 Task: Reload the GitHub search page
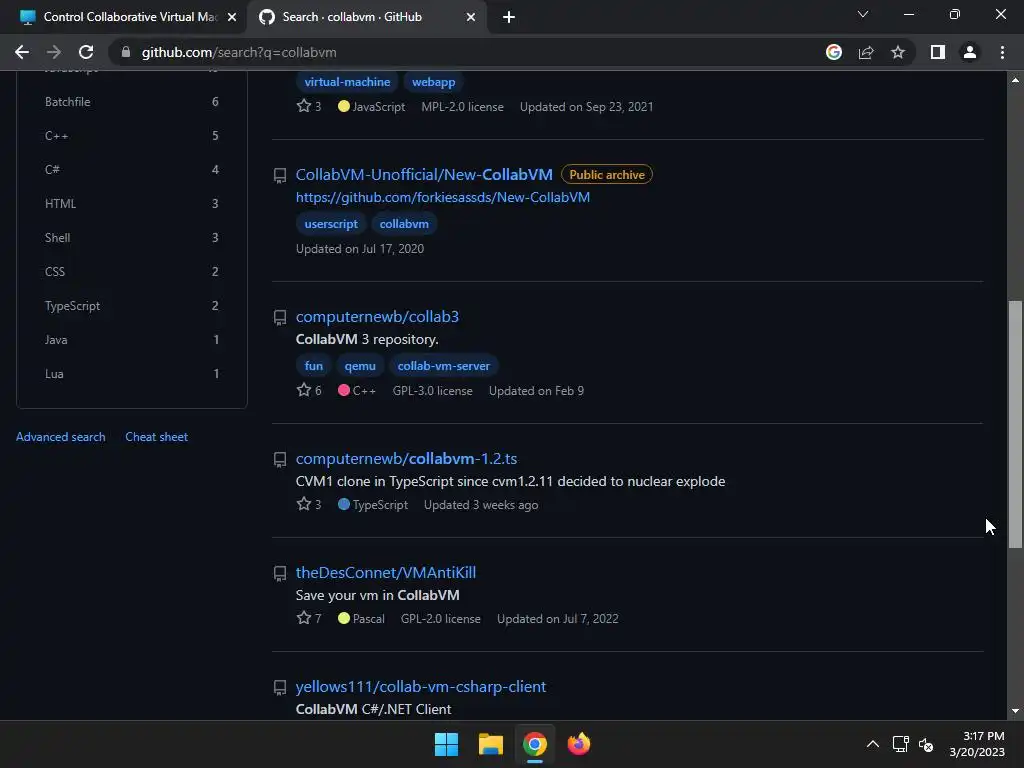[x=86, y=52]
